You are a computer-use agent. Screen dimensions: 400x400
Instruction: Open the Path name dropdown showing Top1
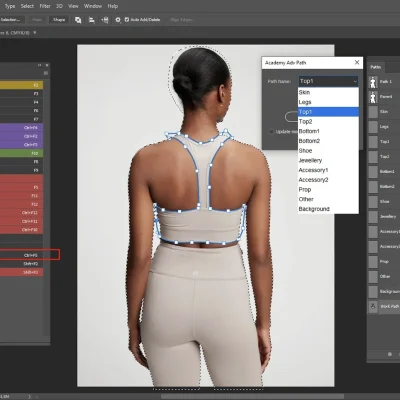(x=328, y=81)
